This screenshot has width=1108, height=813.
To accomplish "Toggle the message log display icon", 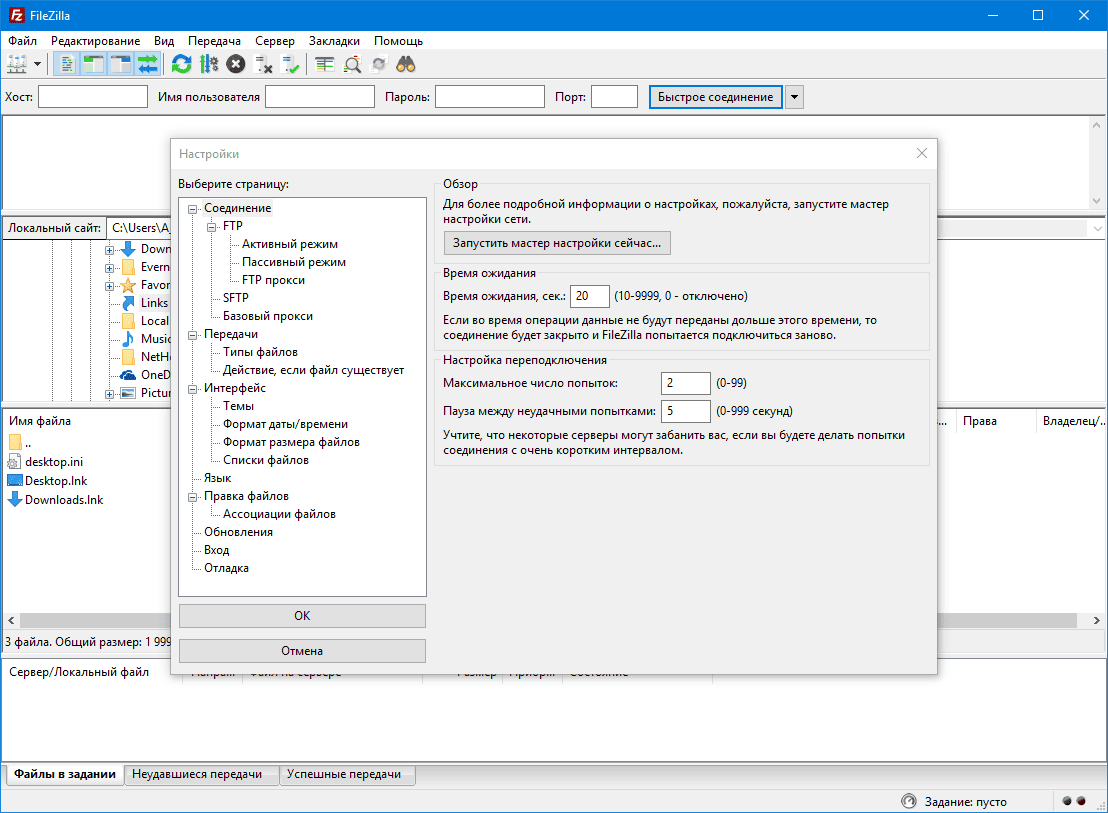I will pos(67,64).
